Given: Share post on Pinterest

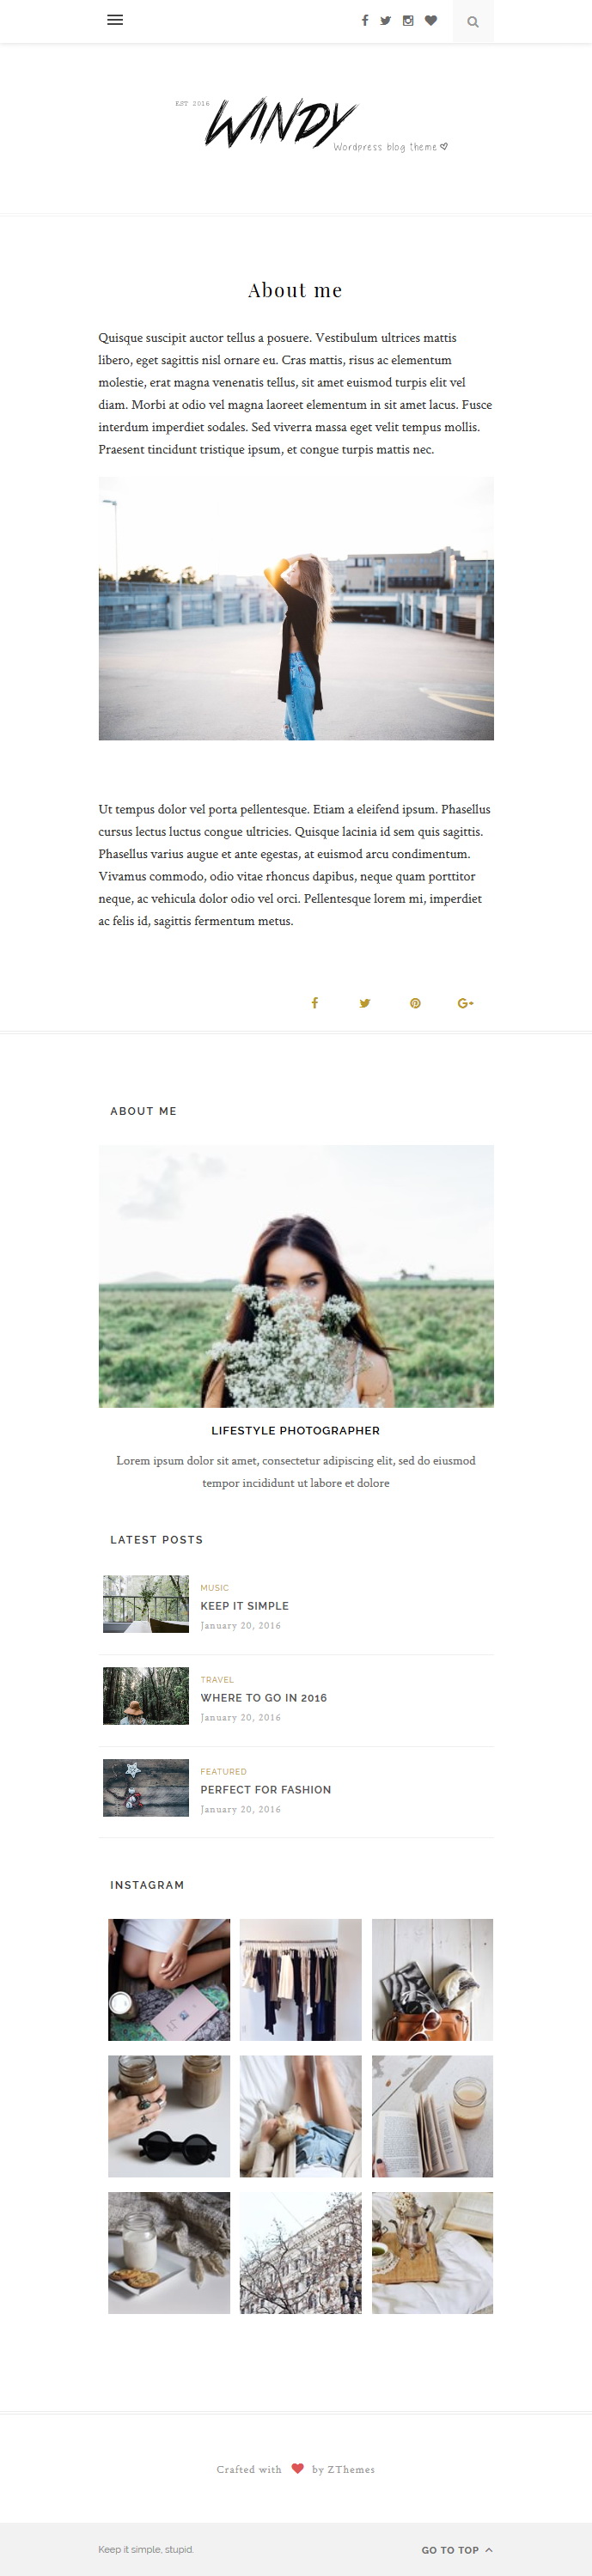Looking at the screenshot, I should pos(415,1003).
